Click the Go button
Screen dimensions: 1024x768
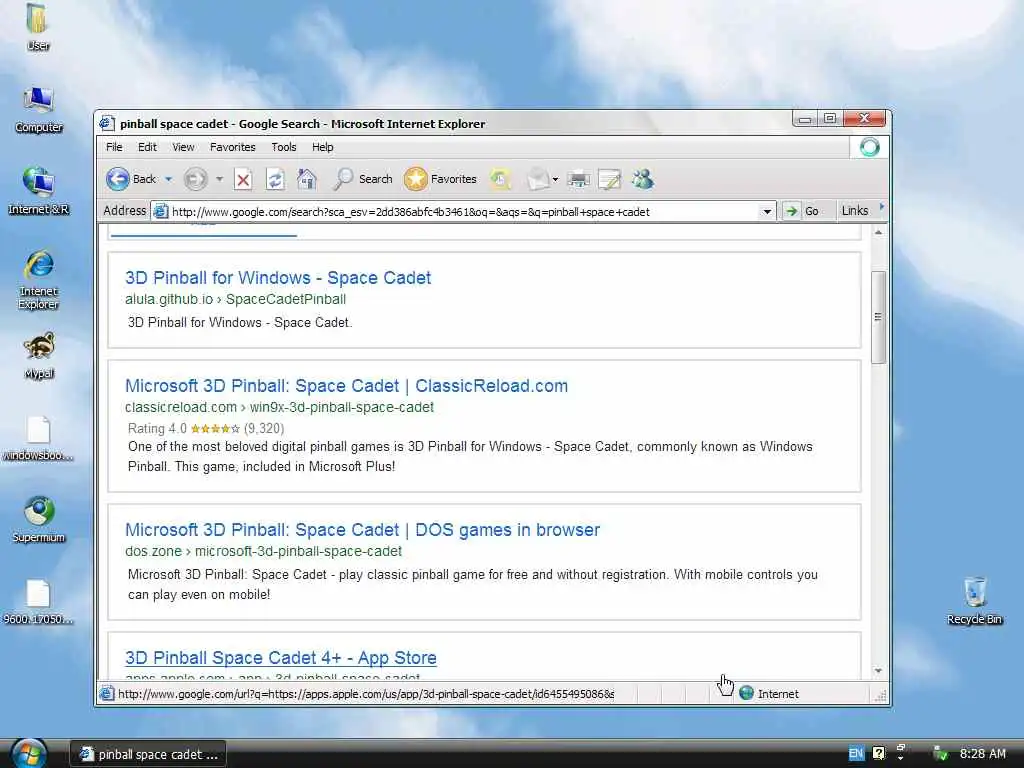tap(802, 211)
